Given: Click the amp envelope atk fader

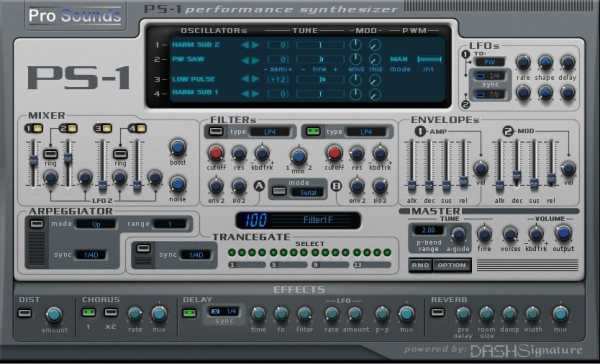Looking at the screenshot, I should (x=412, y=185).
